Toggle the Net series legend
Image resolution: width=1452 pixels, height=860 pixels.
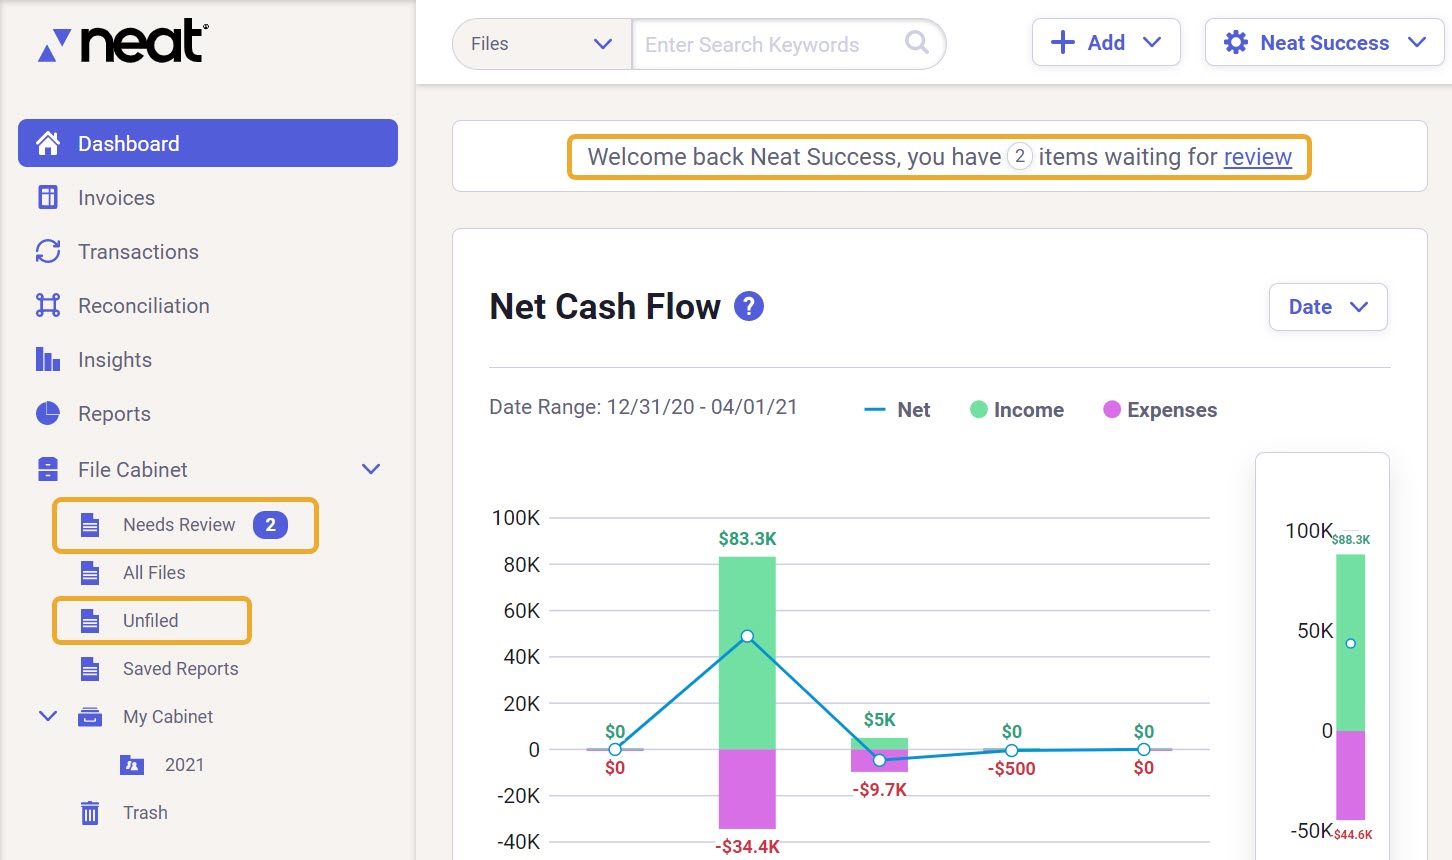[x=897, y=410]
